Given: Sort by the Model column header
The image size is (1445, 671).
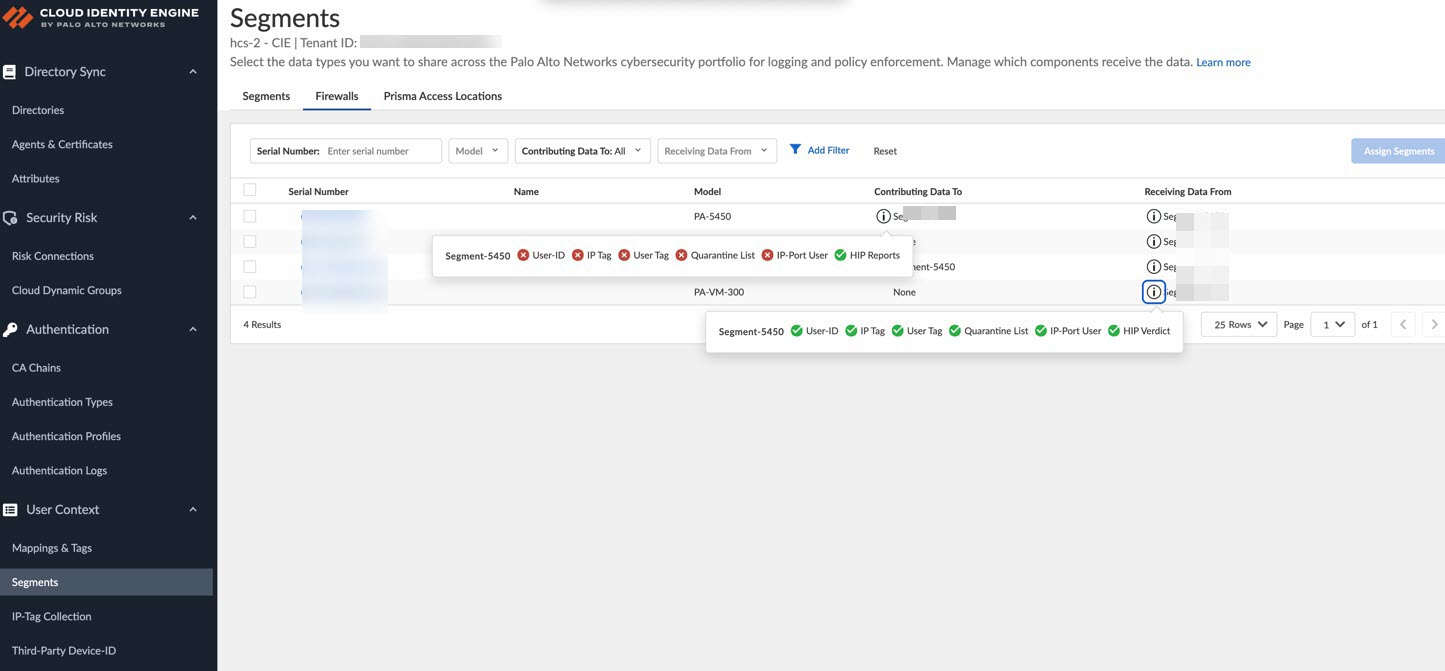Looking at the screenshot, I should pos(707,191).
